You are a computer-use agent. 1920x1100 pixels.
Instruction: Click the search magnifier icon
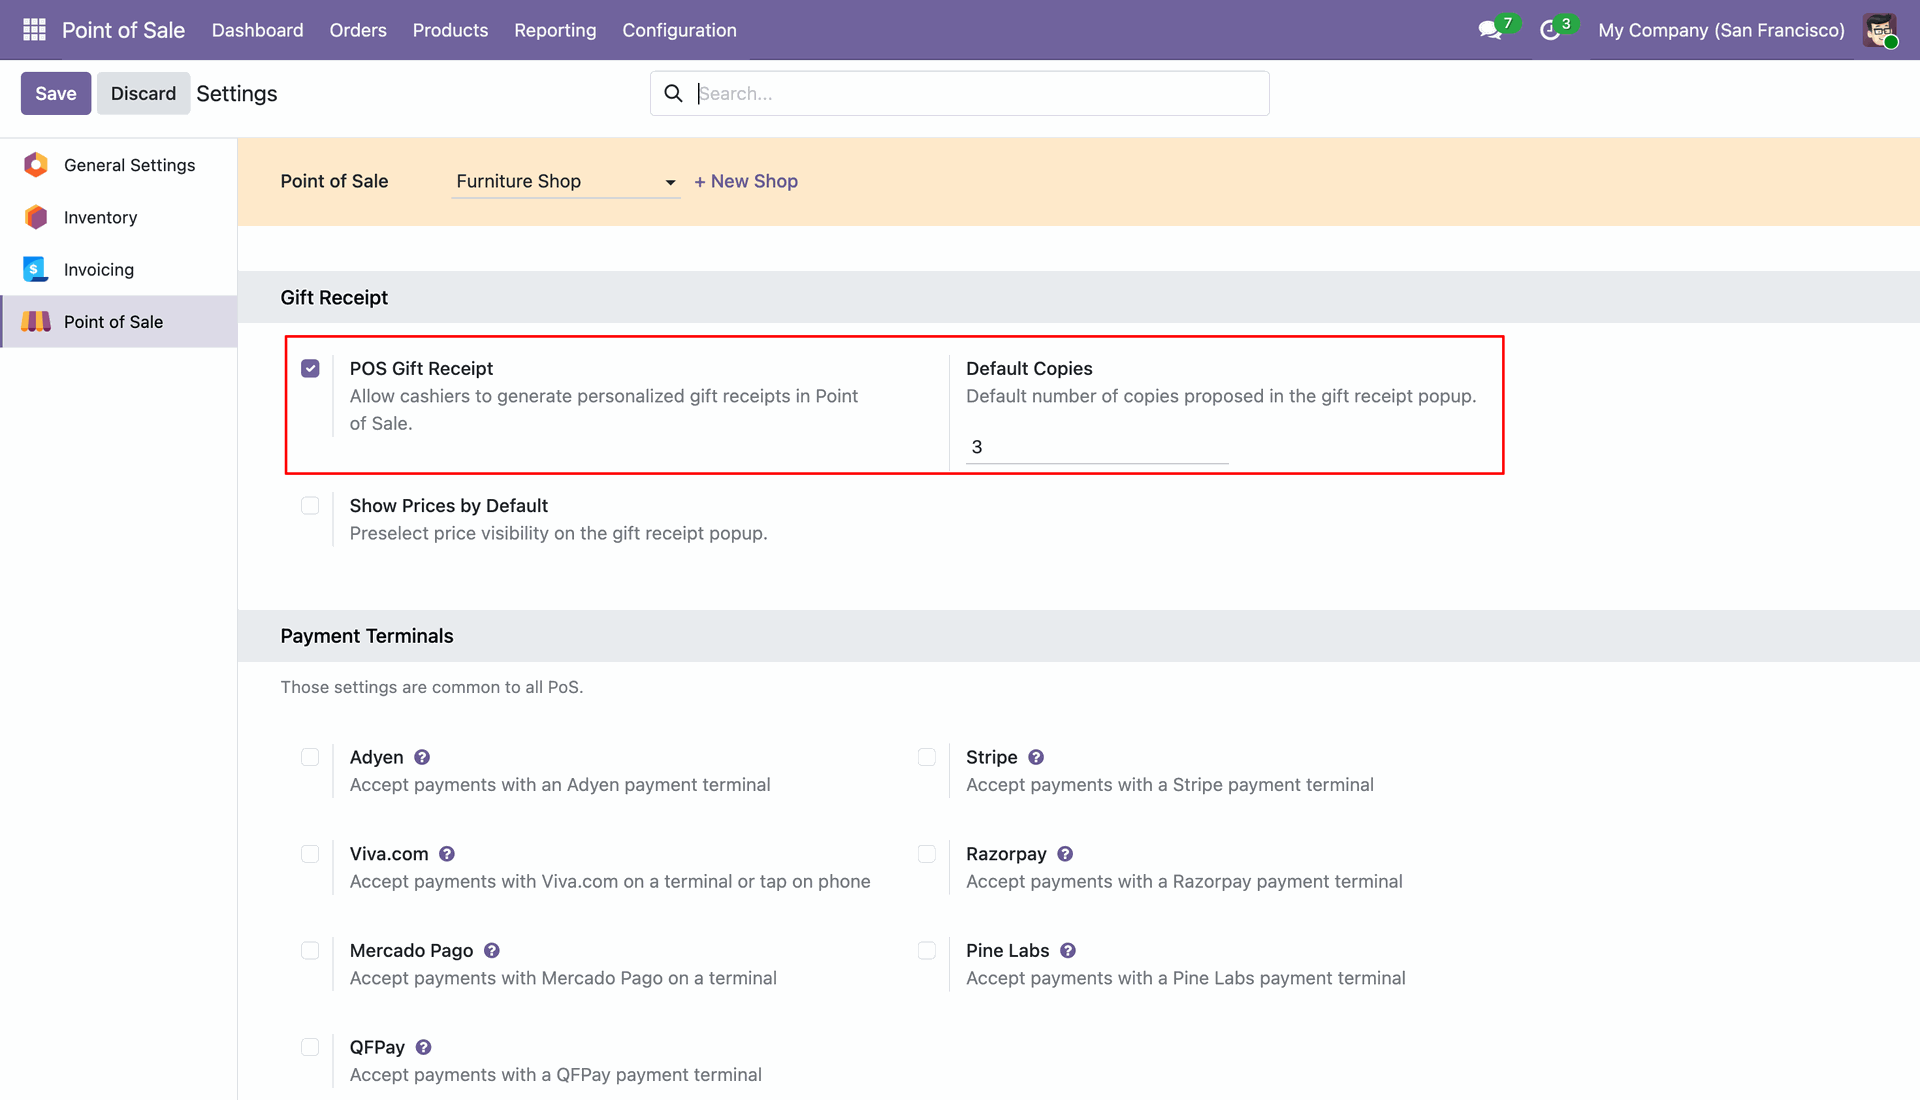674,93
